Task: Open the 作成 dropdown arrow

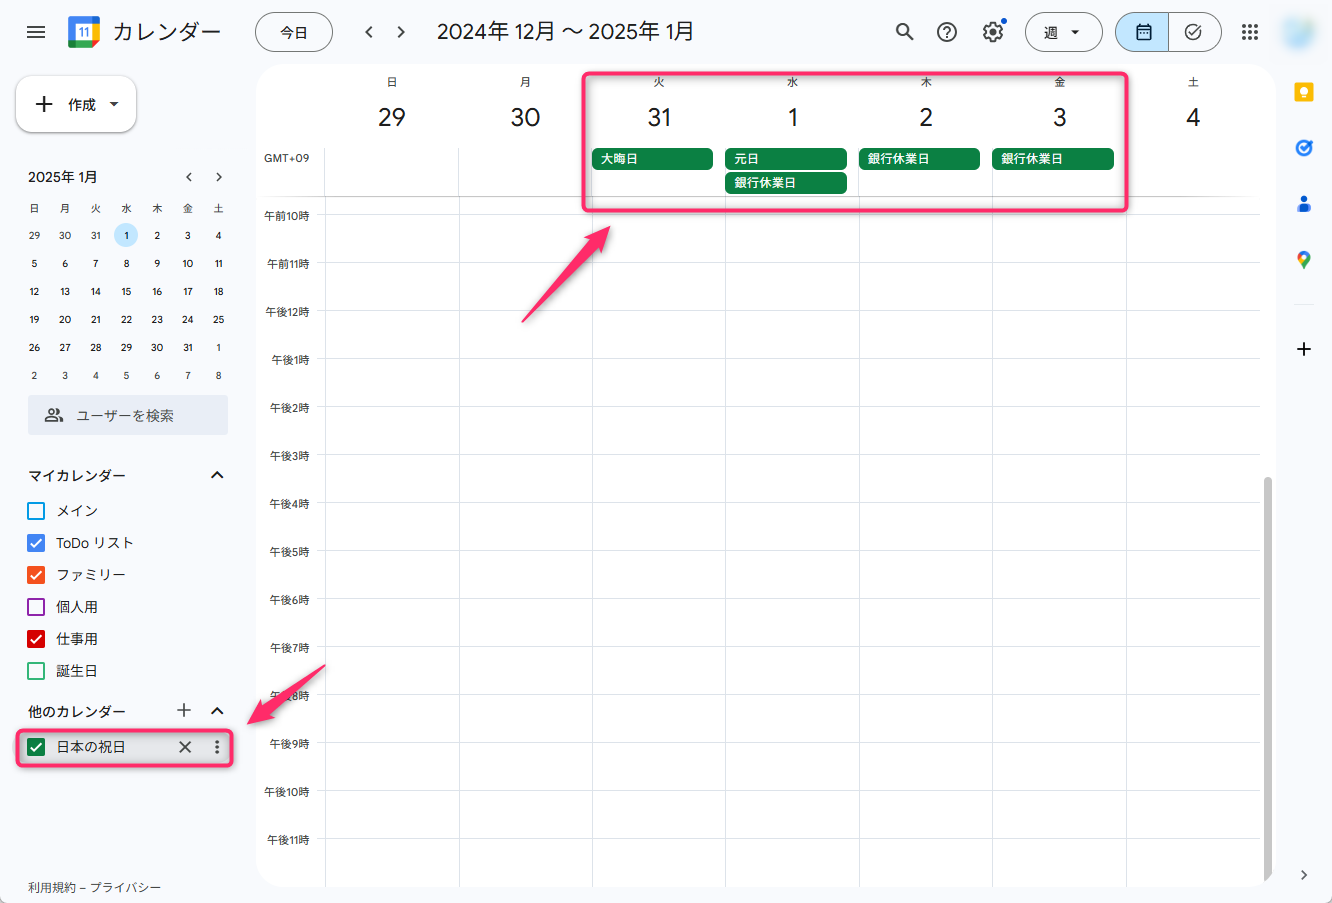Action: pos(114,104)
